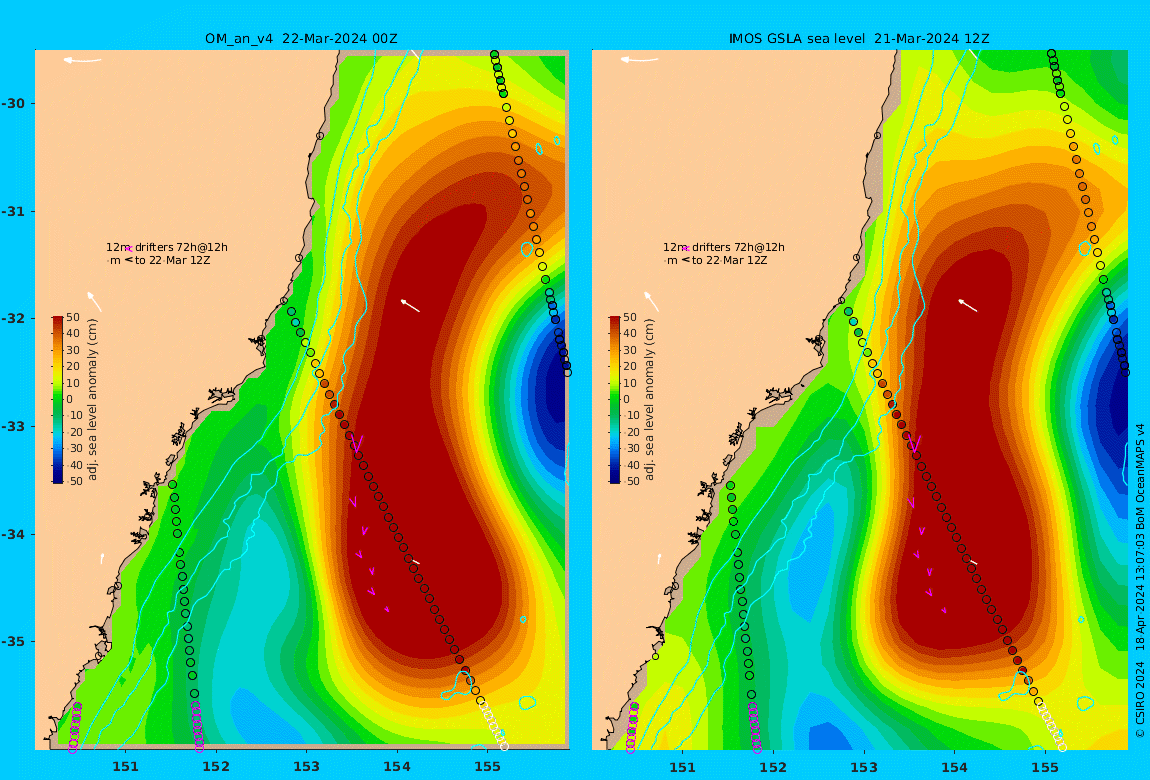The width and height of the screenshot is (1150, 780).
Task: Click the OM_an_v4 22-Mar-2024 00Z title
Action: coord(301,39)
